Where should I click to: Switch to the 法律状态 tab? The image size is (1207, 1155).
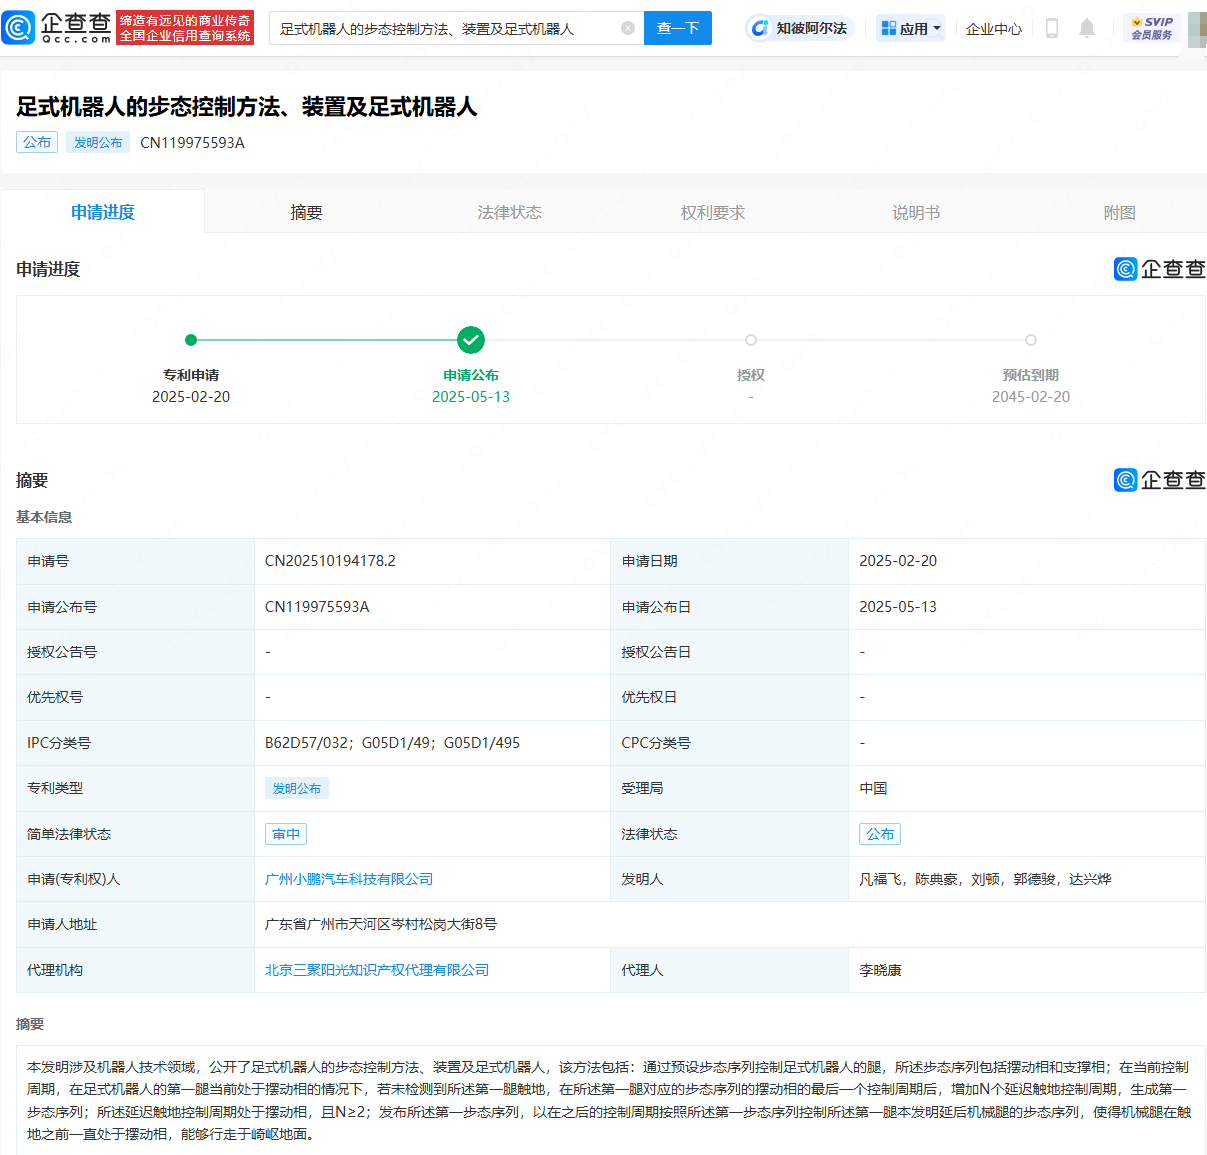coord(509,212)
